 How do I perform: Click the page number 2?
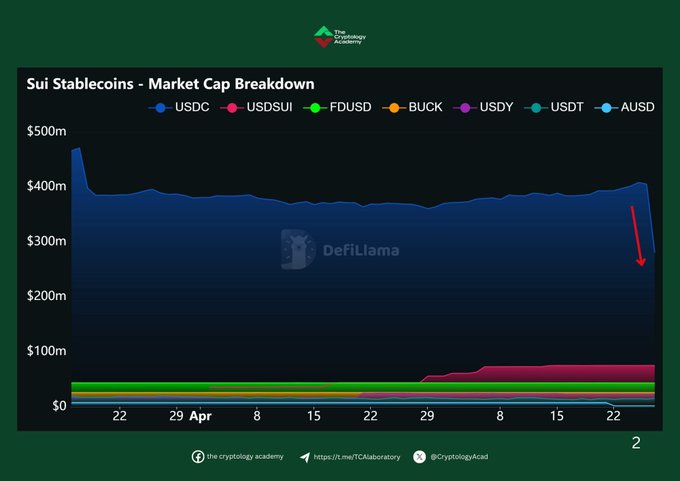[636, 443]
